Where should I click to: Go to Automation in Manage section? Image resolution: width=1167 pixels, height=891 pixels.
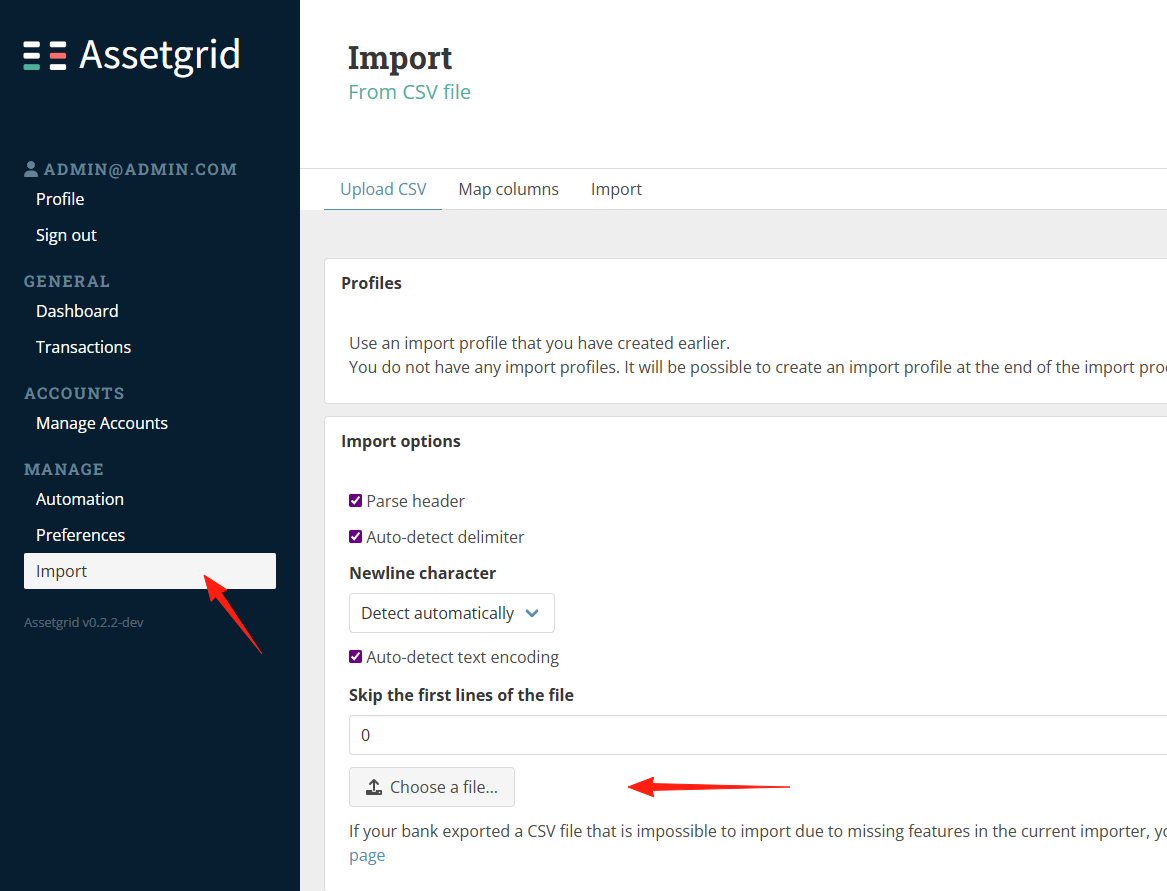coord(80,499)
